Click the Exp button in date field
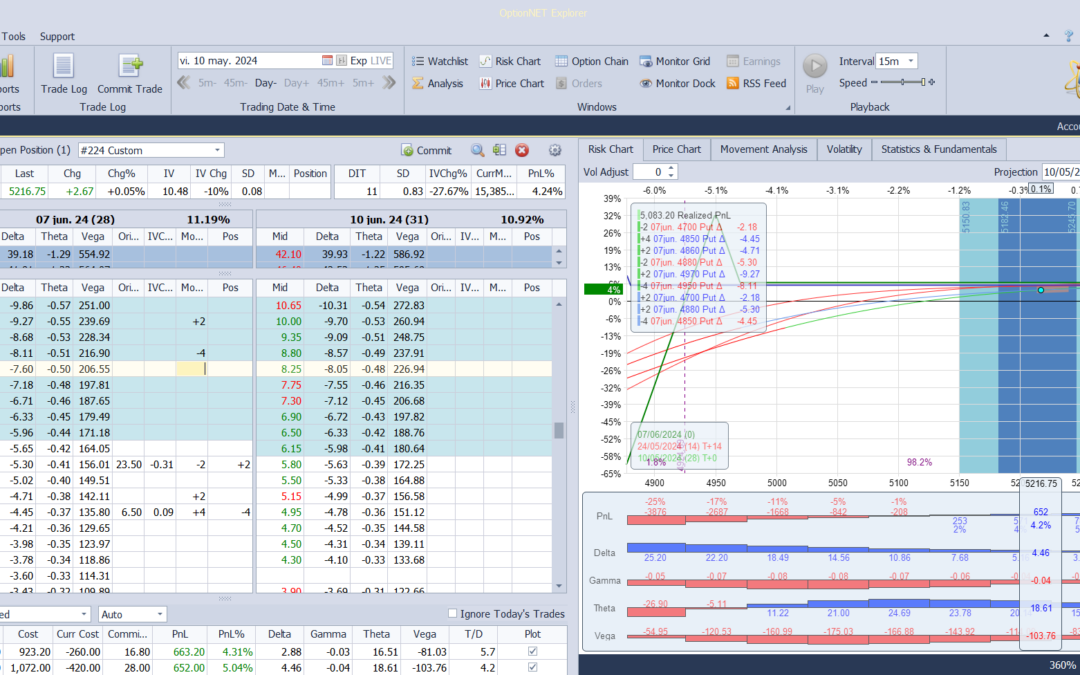 click(x=358, y=61)
